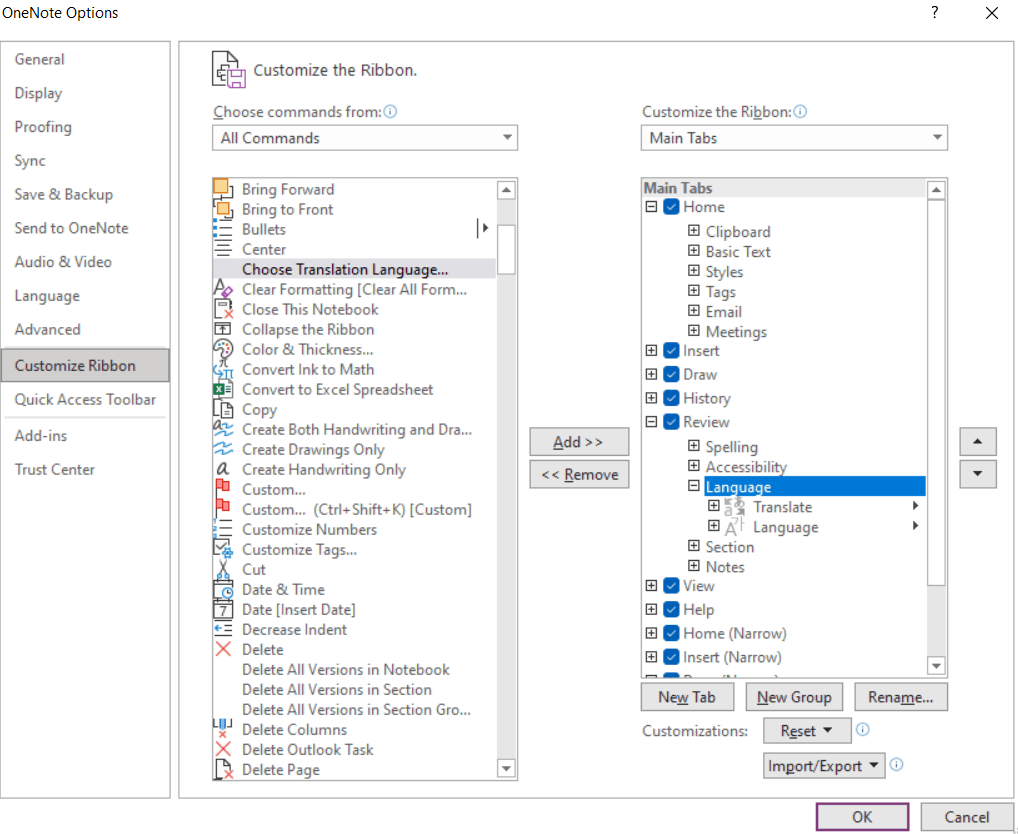Expand the Basic Text group
This screenshot has height=834, width=1018.
(x=693, y=251)
